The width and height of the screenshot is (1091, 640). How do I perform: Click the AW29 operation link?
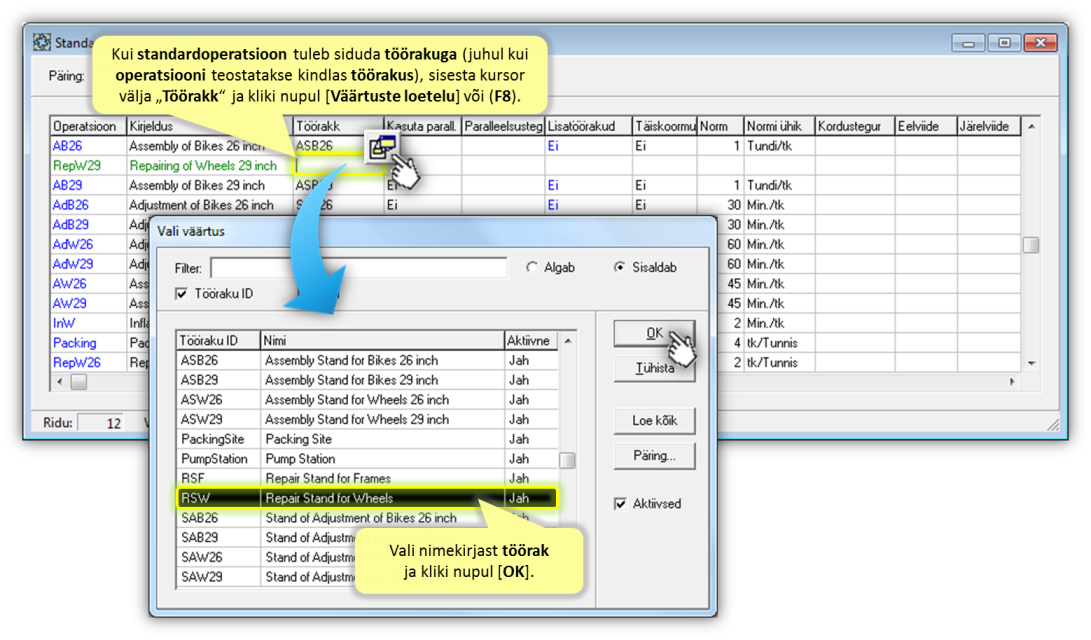(x=70, y=304)
